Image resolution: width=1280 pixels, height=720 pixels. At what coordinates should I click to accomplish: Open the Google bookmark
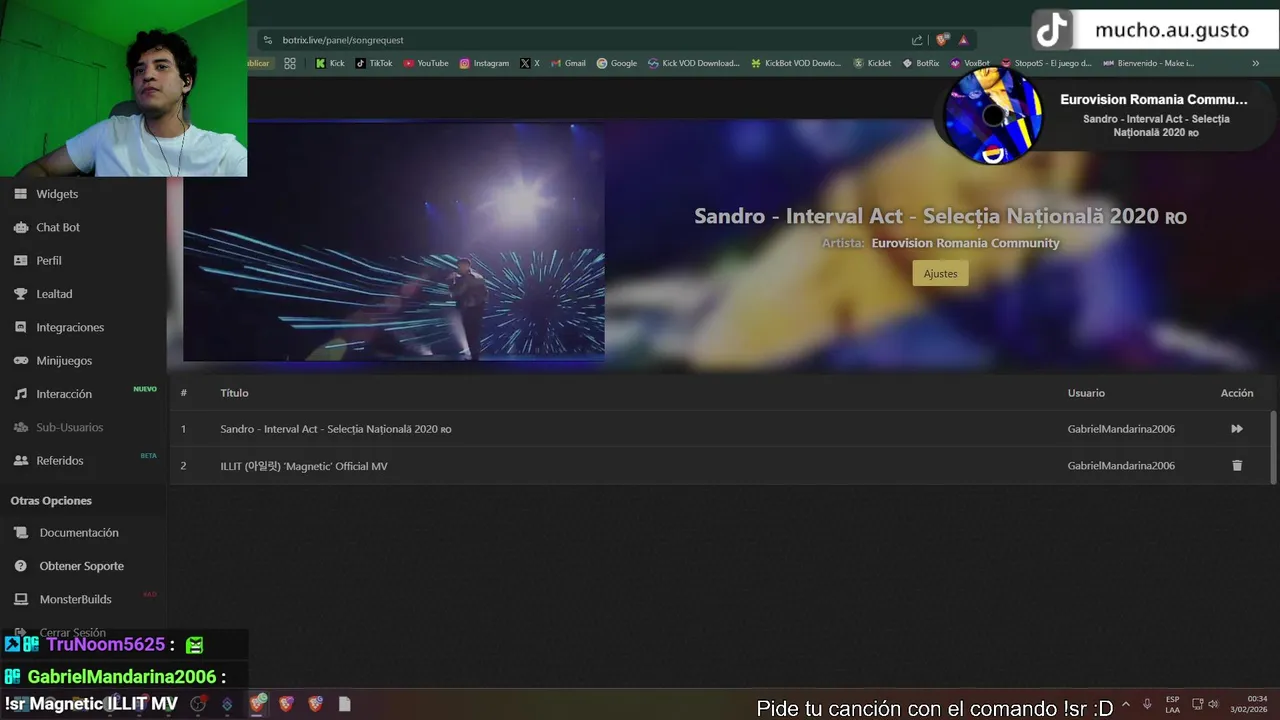click(617, 63)
